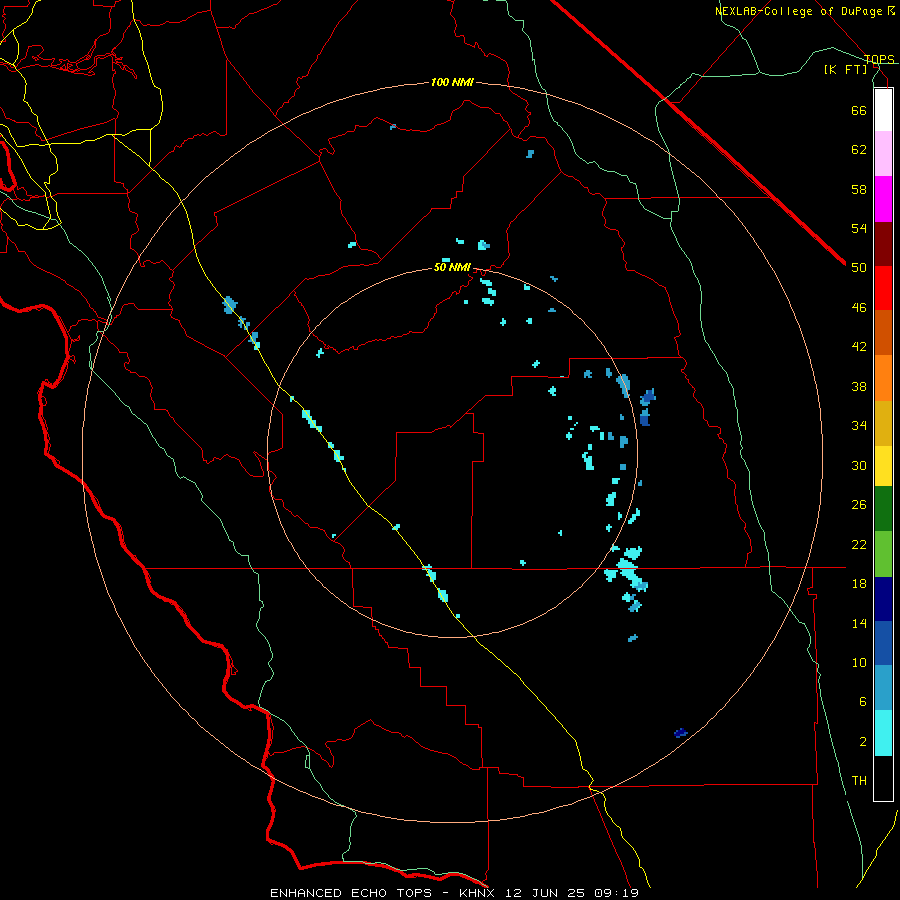Click the 50 NMI range ring label

tap(452, 267)
